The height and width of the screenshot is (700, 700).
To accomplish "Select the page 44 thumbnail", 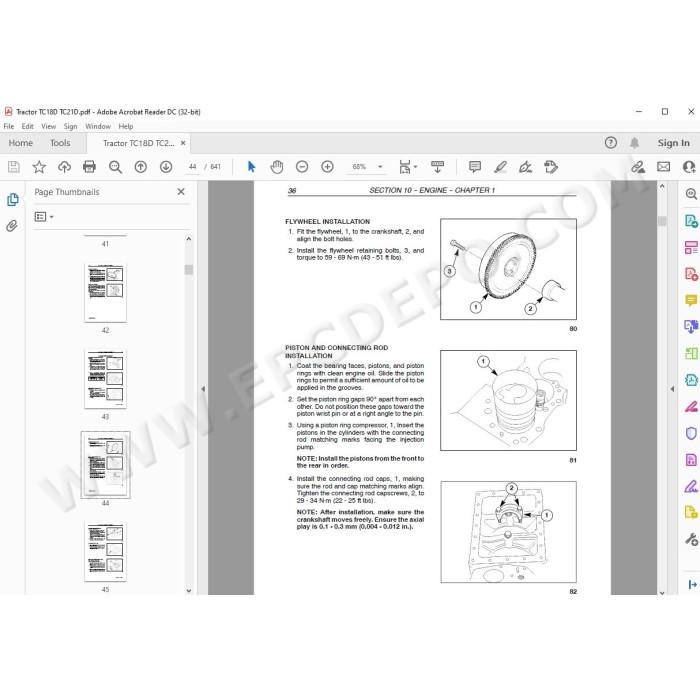I will tap(105, 465).
